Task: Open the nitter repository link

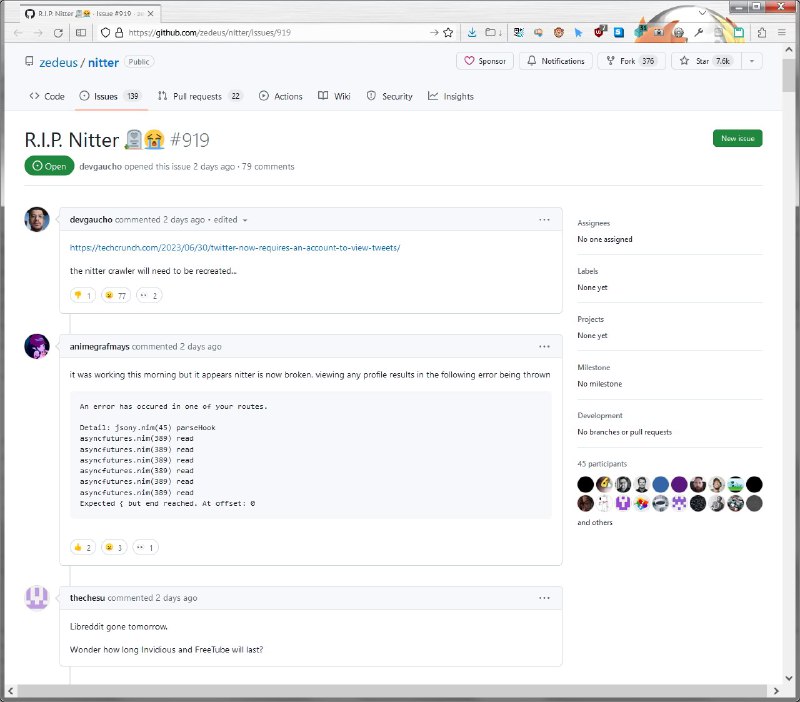Action: click(x=103, y=63)
